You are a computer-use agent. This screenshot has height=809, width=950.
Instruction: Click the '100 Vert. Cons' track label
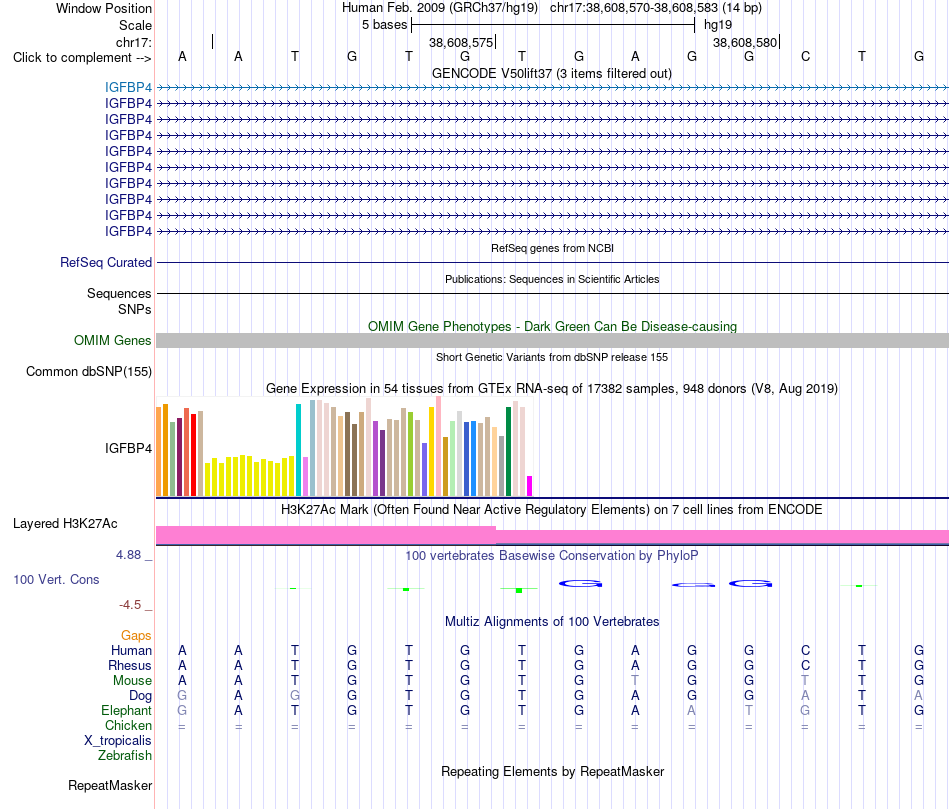[x=56, y=579]
